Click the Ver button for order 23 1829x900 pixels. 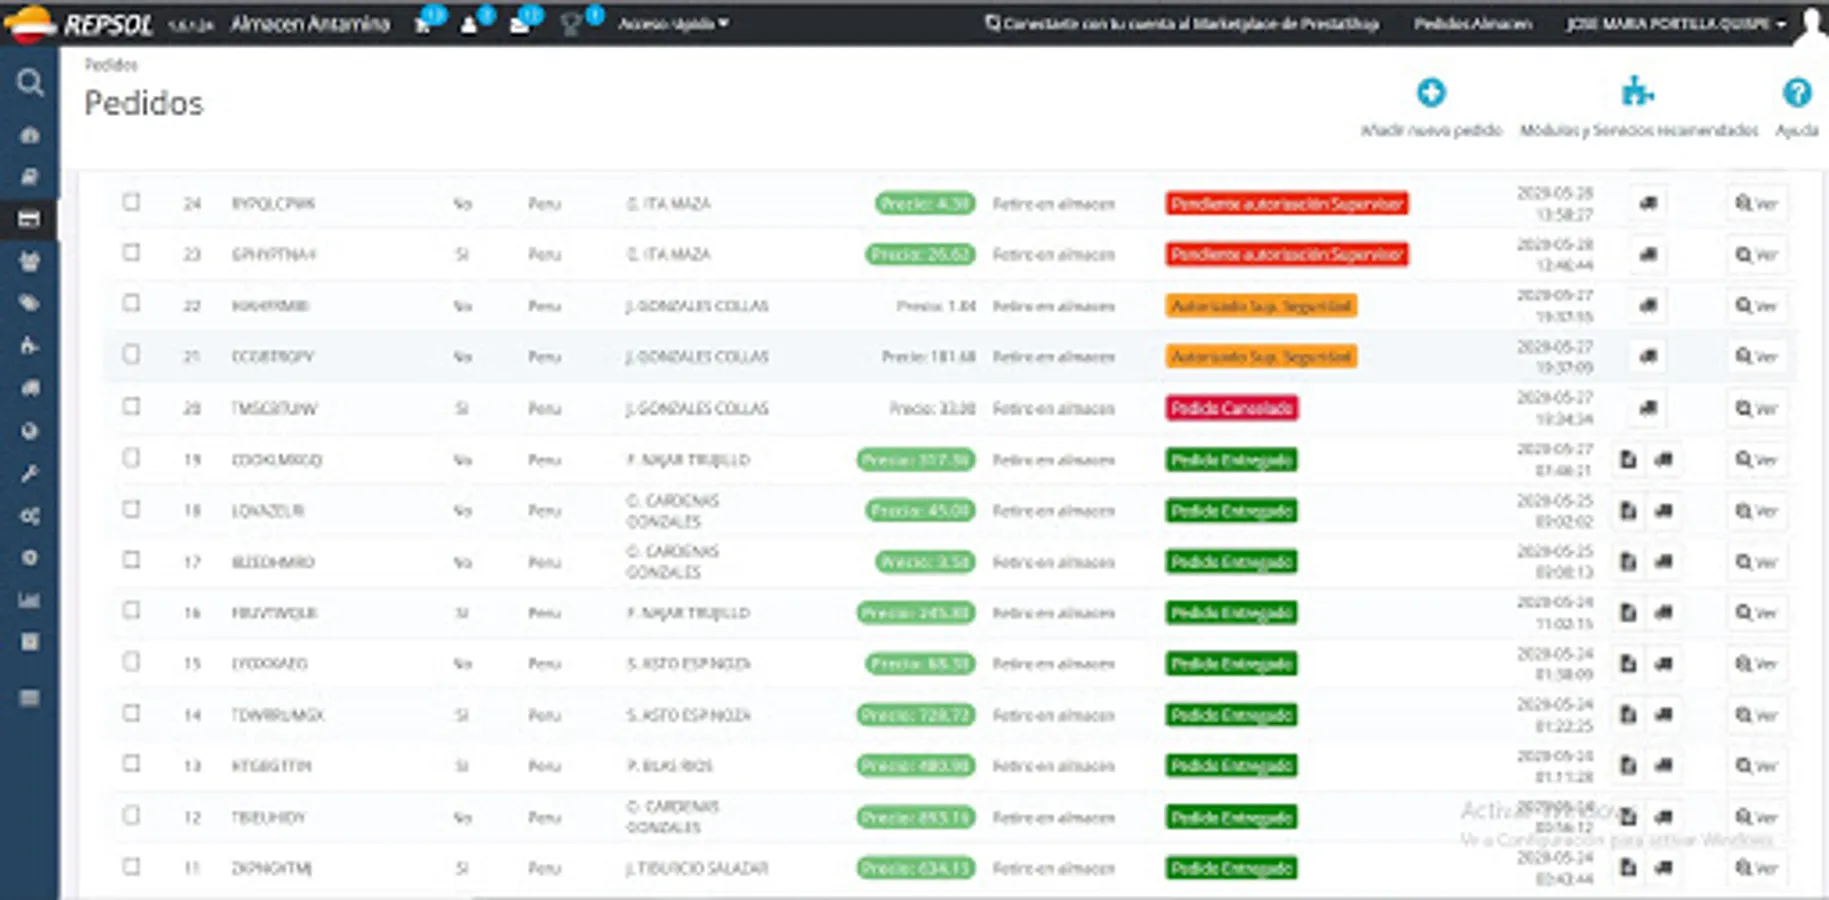(x=1757, y=255)
